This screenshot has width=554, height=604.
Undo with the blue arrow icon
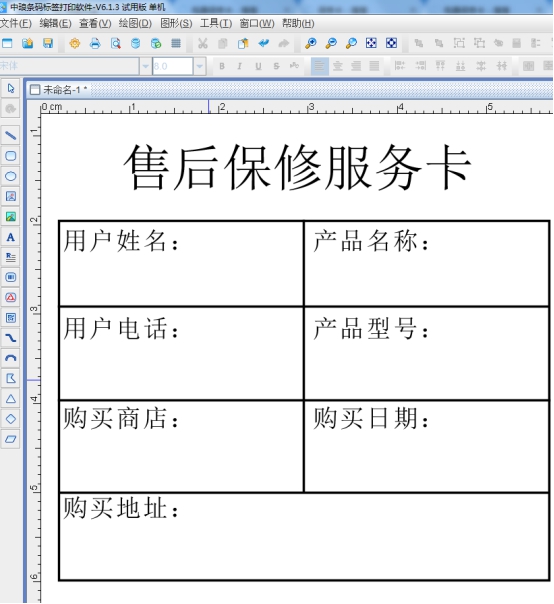pos(264,43)
